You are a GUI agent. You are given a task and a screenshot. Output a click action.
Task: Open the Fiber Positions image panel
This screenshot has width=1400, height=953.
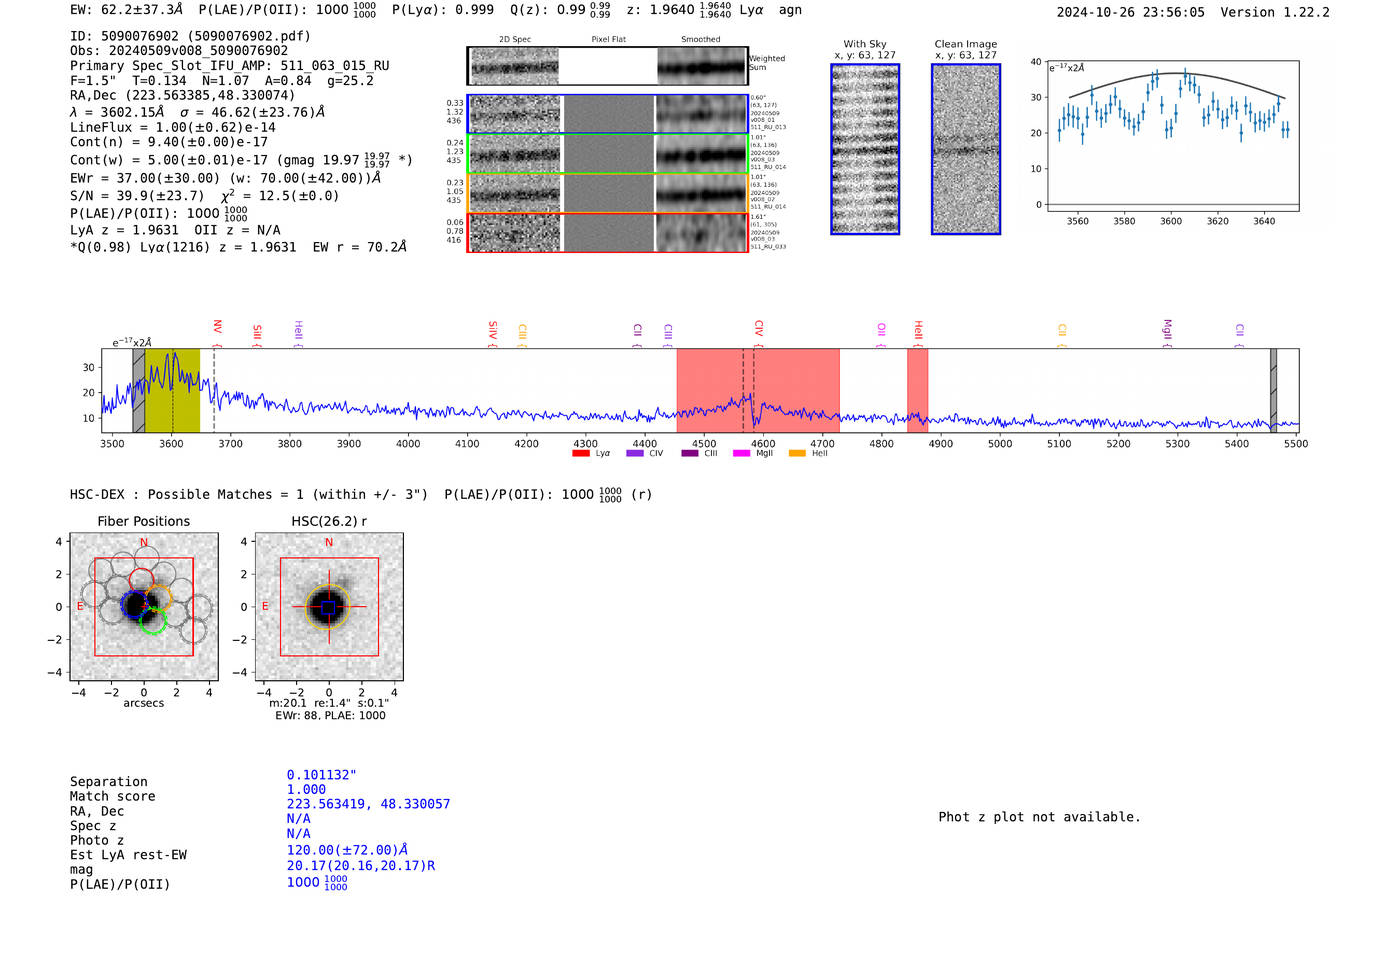(144, 607)
